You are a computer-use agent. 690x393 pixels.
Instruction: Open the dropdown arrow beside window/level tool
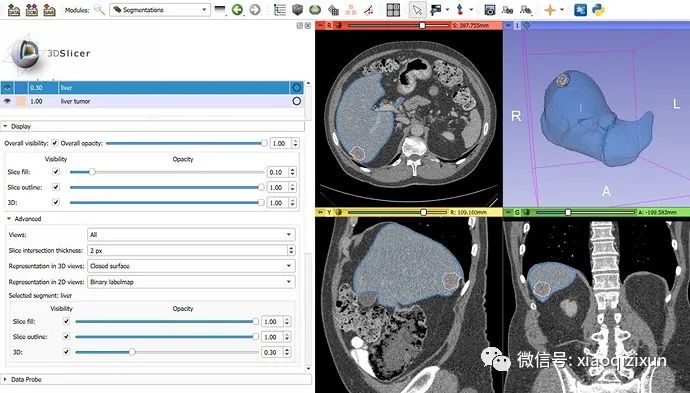447,10
